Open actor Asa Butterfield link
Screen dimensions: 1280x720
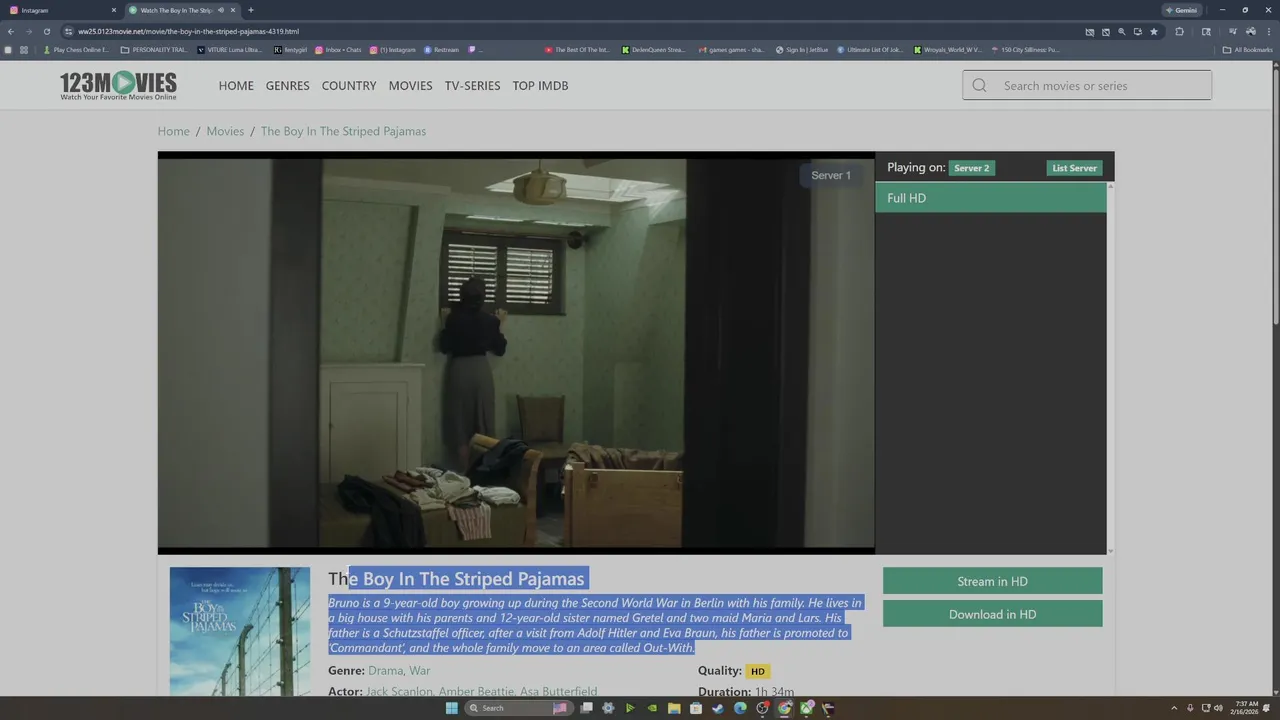559,692
